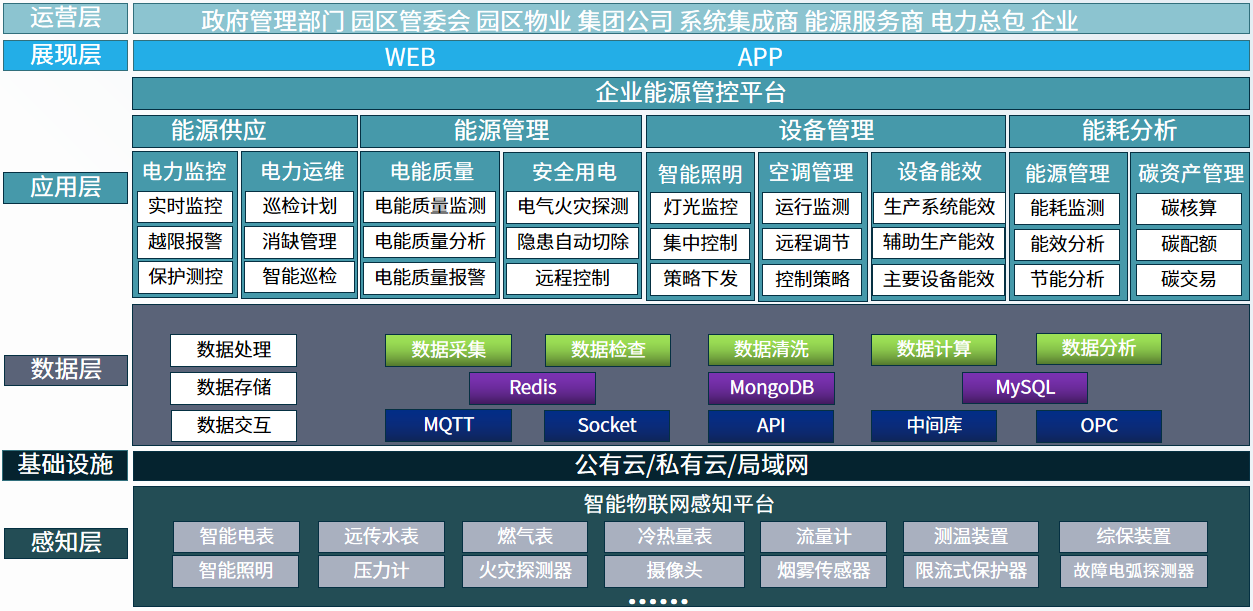This screenshot has height=611, width=1253.
Task: Click the "企业能源管控平台" title bar
Action: (692, 94)
